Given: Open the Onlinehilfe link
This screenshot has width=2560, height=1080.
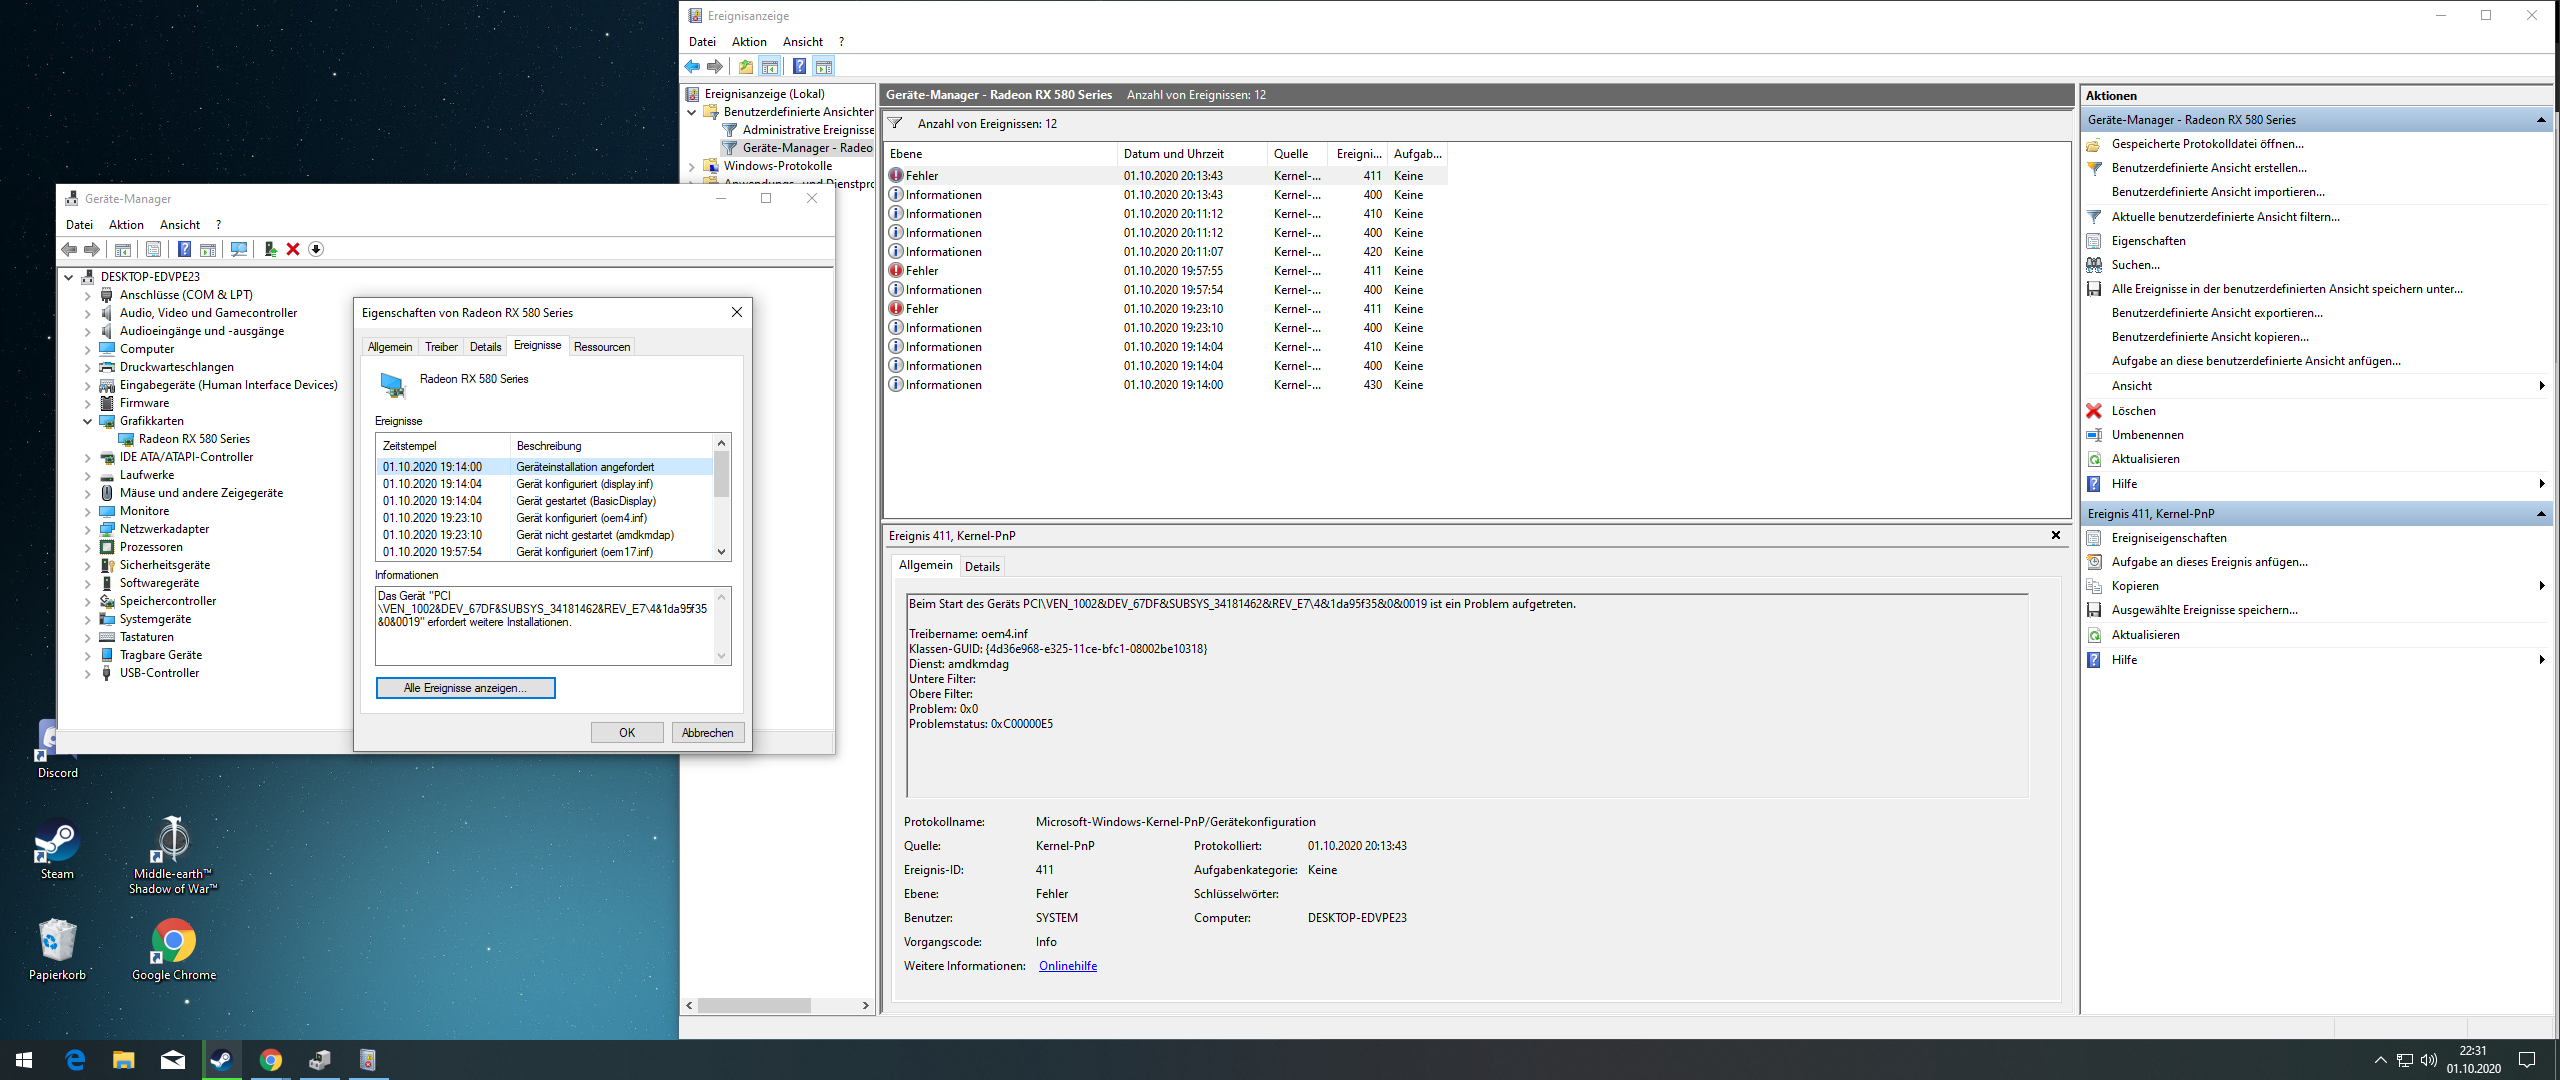Looking at the screenshot, I should click(1068, 966).
